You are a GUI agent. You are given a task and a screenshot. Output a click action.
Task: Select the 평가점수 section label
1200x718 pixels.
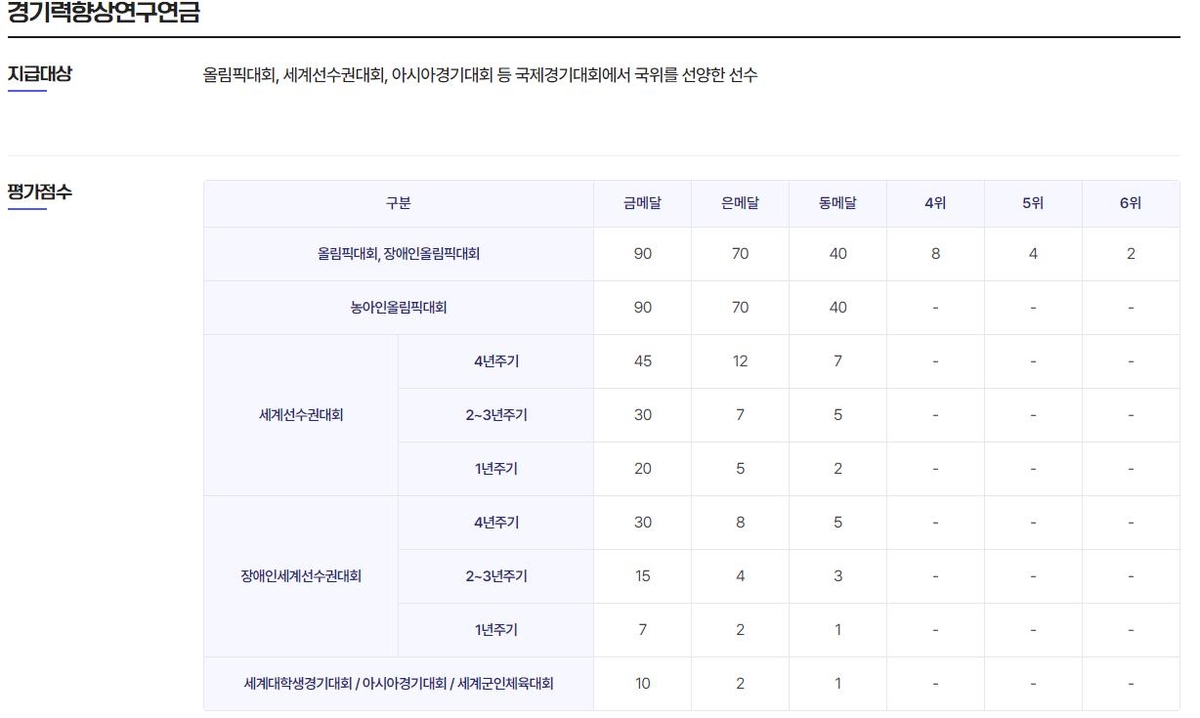(x=40, y=192)
